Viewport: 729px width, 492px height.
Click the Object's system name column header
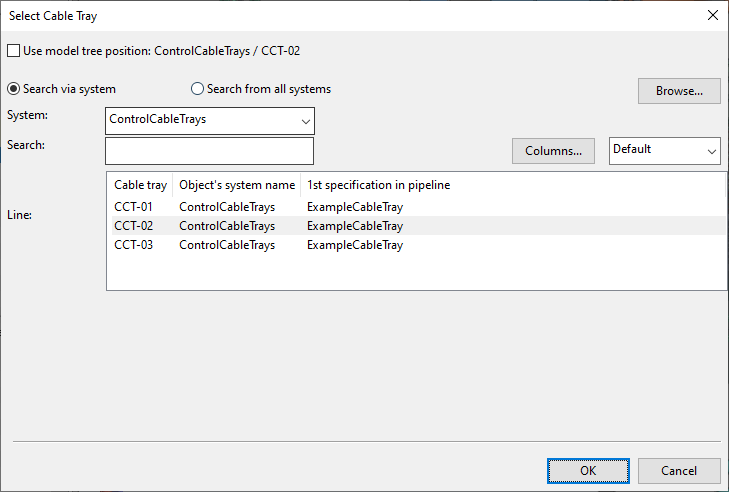pos(237,185)
